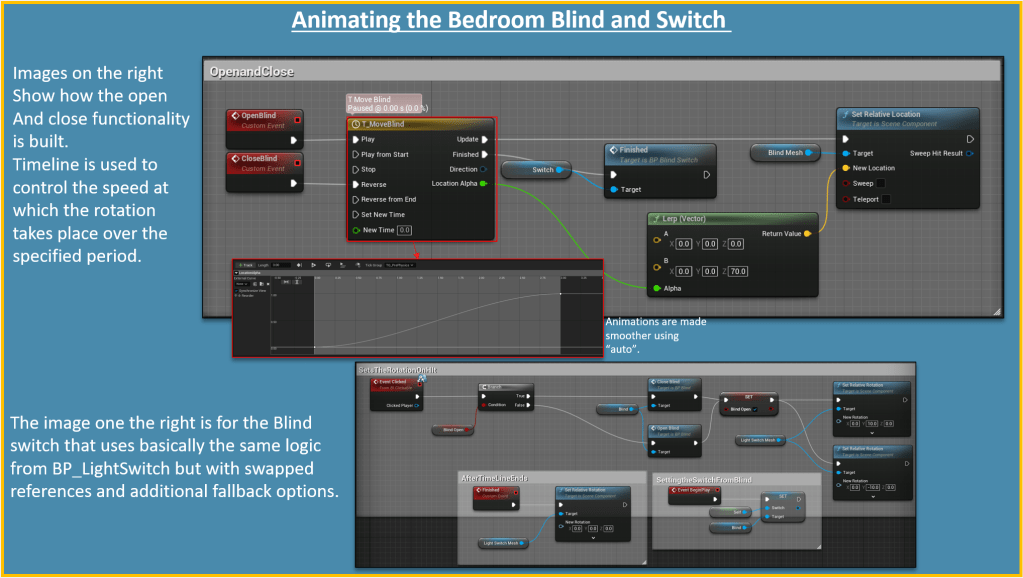Enable the Sweep checkbox
This screenshot has height=578, width=1023.
pyautogui.click(x=882, y=183)
